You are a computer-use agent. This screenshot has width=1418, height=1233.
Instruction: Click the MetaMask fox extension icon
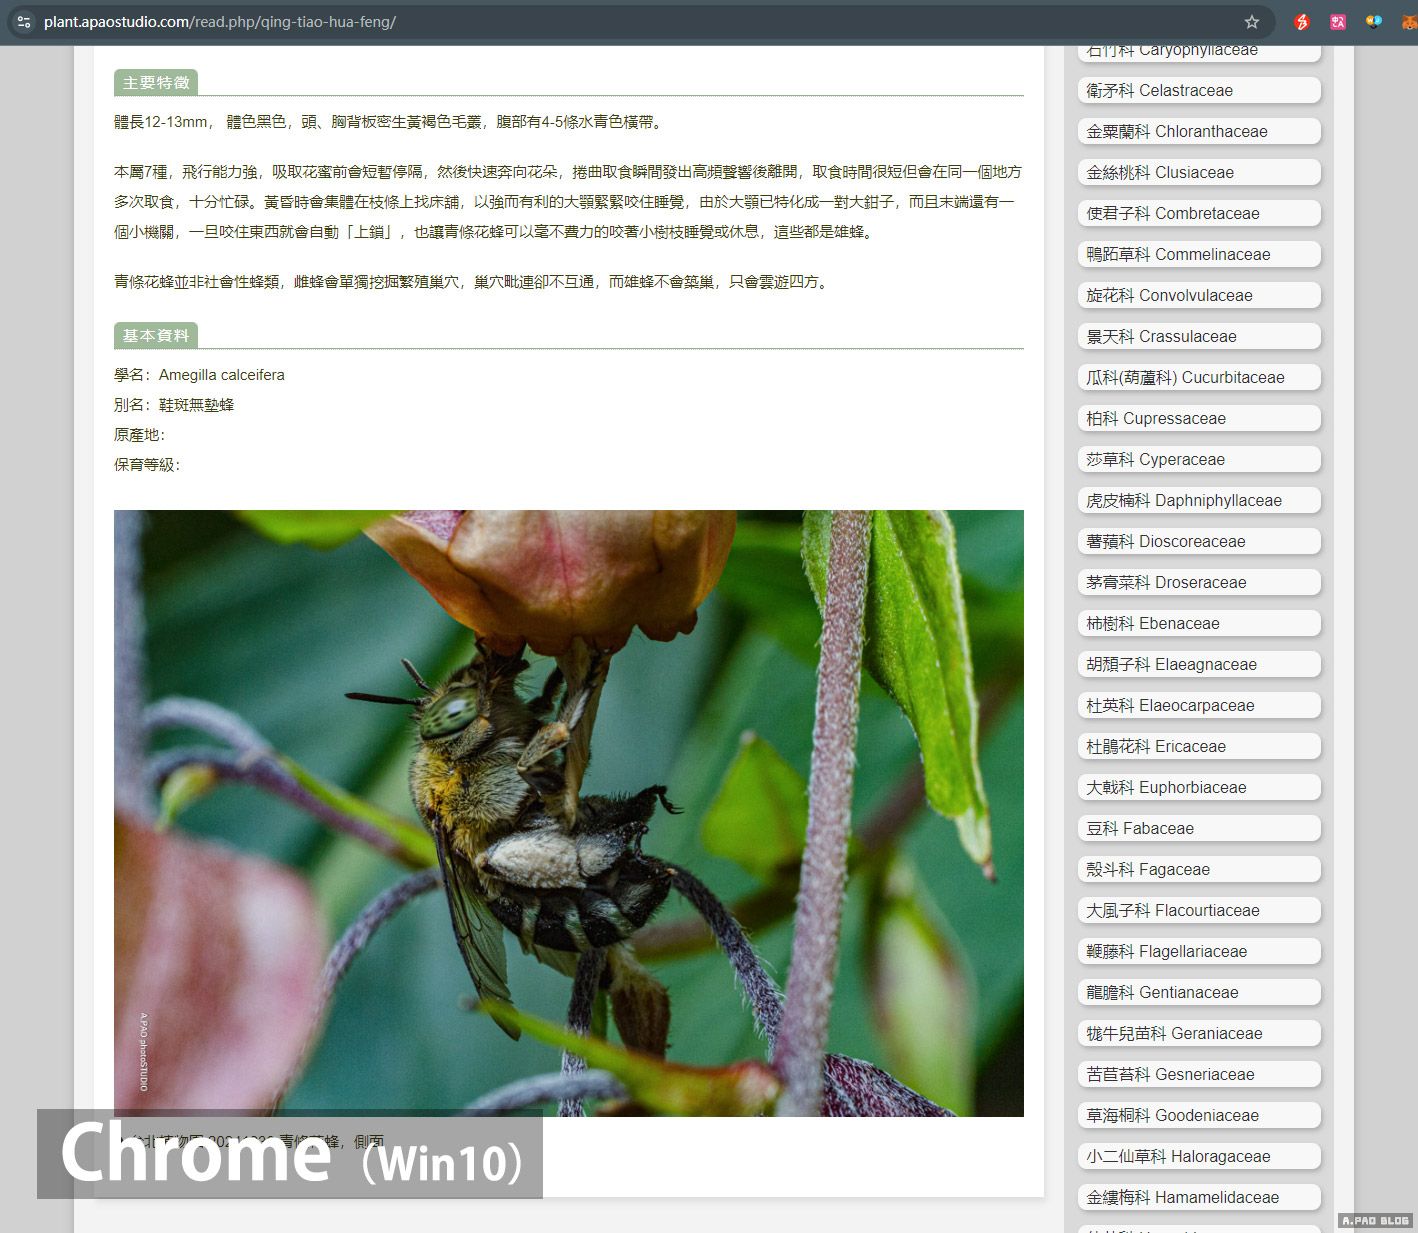click(x=1408, y=22)
